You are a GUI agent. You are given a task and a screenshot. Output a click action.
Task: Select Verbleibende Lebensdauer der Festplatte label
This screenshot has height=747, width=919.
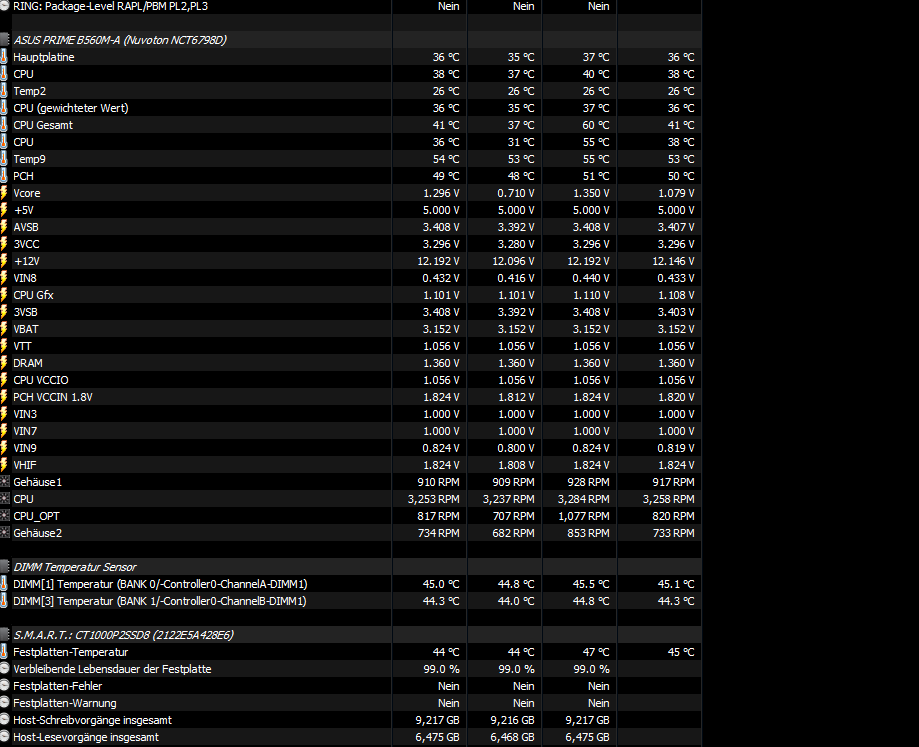coord(112,668)
